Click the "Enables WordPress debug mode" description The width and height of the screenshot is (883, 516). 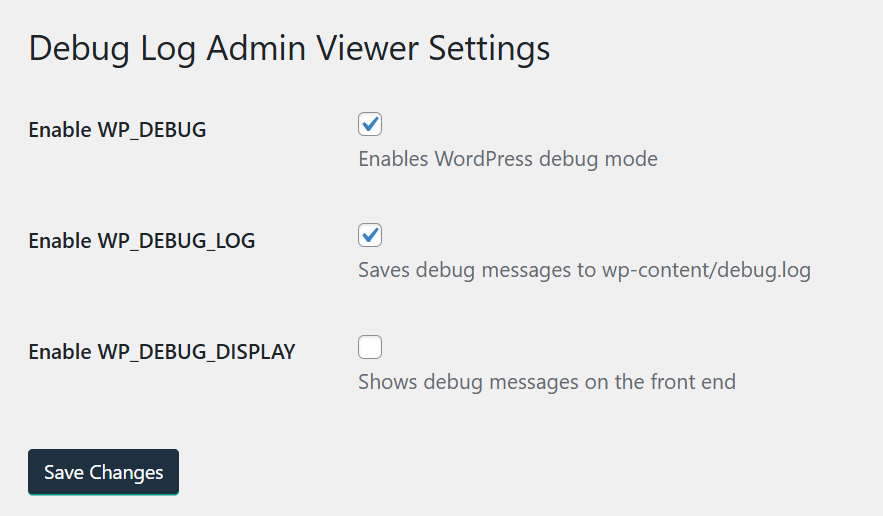[x=507, y=159]
